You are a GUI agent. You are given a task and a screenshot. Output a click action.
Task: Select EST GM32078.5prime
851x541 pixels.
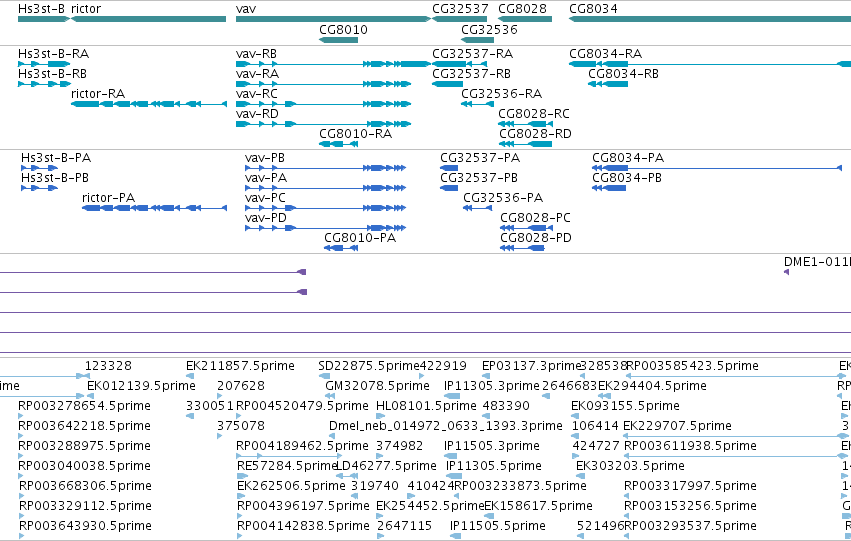tap(377, 386)
